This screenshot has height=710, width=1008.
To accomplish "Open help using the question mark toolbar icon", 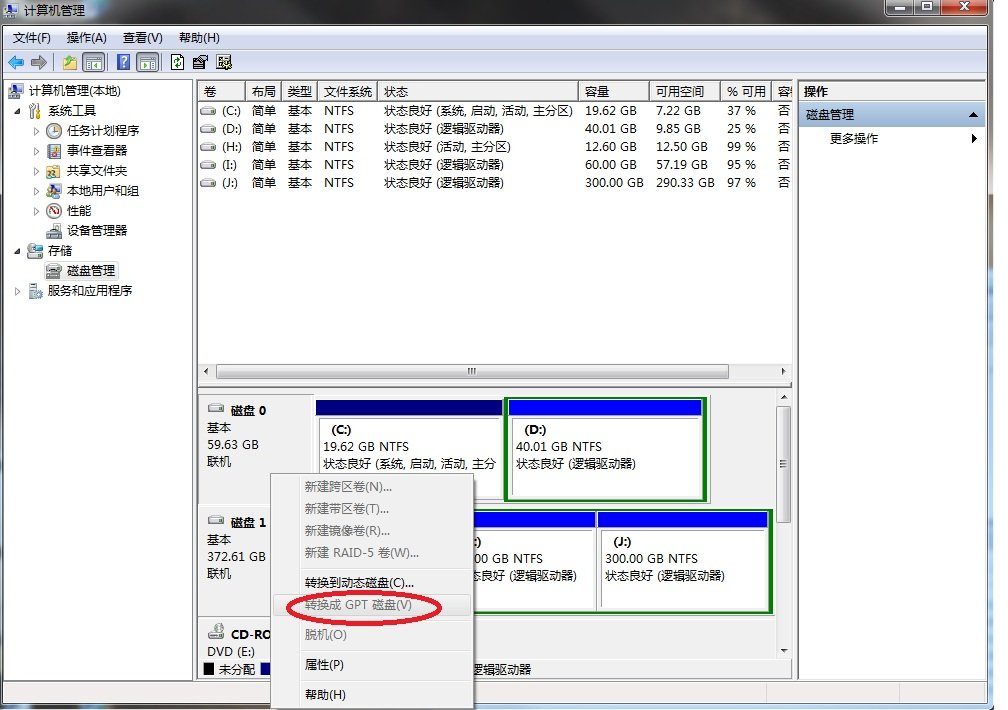I will (x=122, y=61).
